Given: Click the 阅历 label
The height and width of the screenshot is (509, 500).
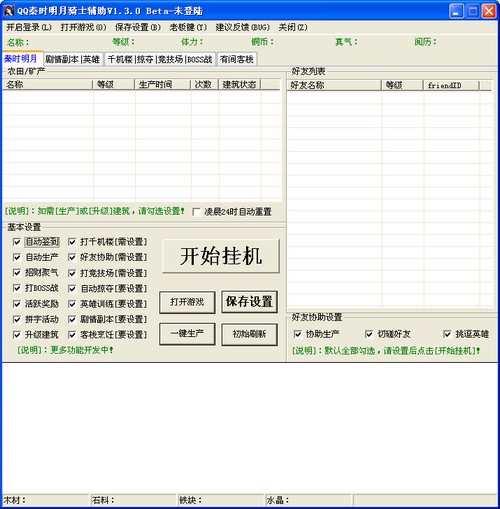Looking at the screenshot, I should [425, 42].
